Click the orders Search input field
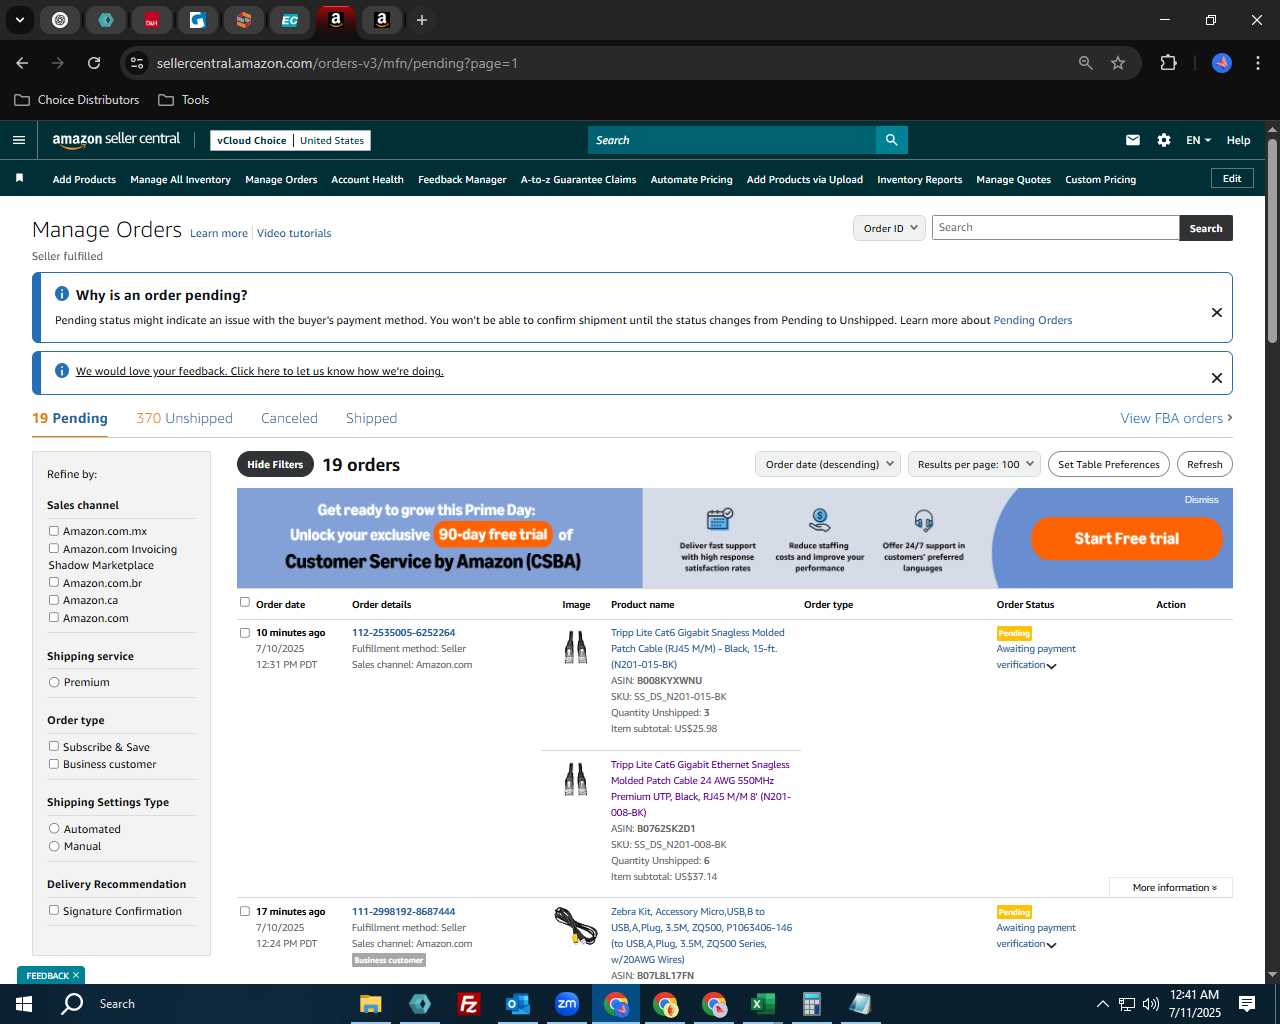Screen dimensions: 1280x1024 click(x=1055, y=228)
